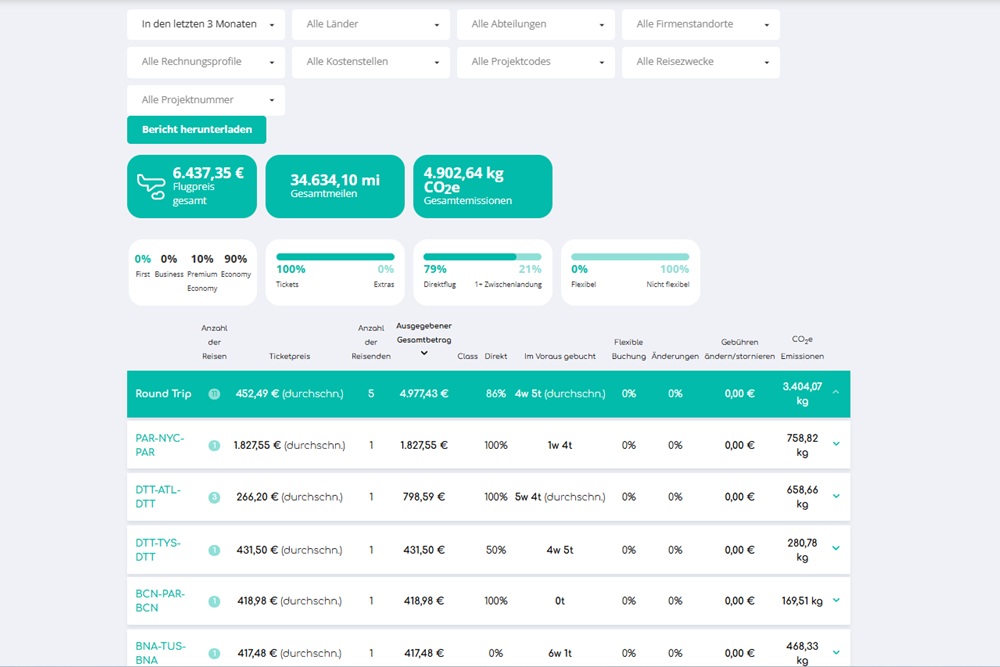Click the Tickets vs Extras progress bar
Image resolution: width=1000 pixels, height=667 pixels.
point(335,257)
